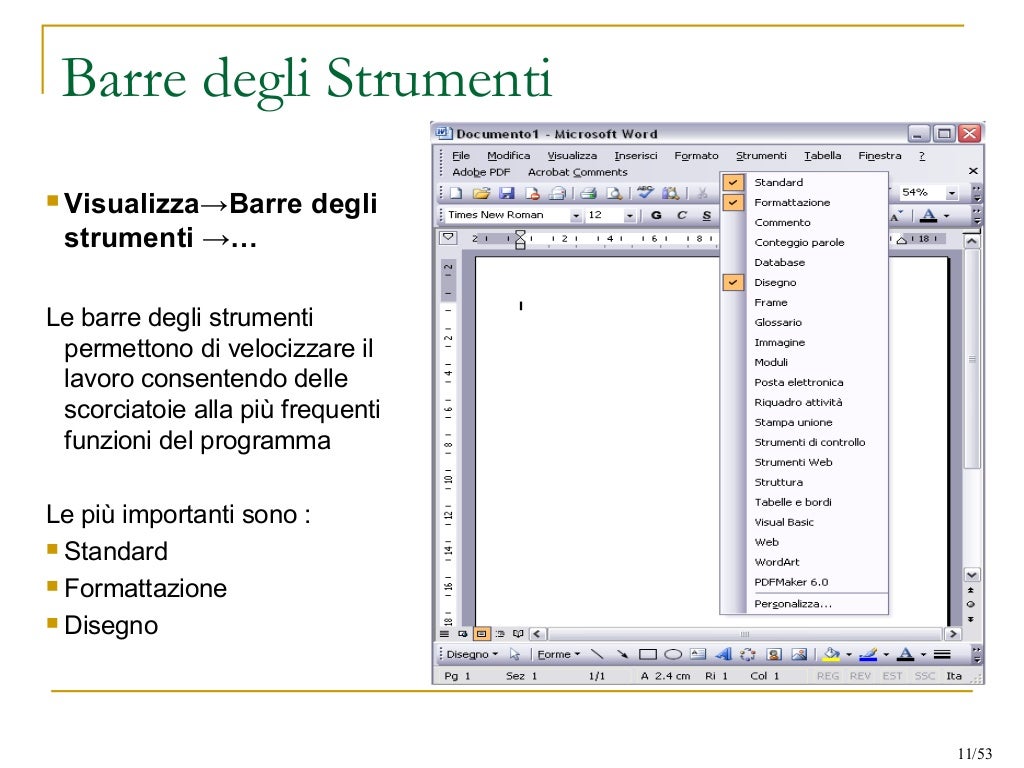The image size is (1024, 768).
Task: Click the Fill Color paint bucket
Action: click(831, 654)
